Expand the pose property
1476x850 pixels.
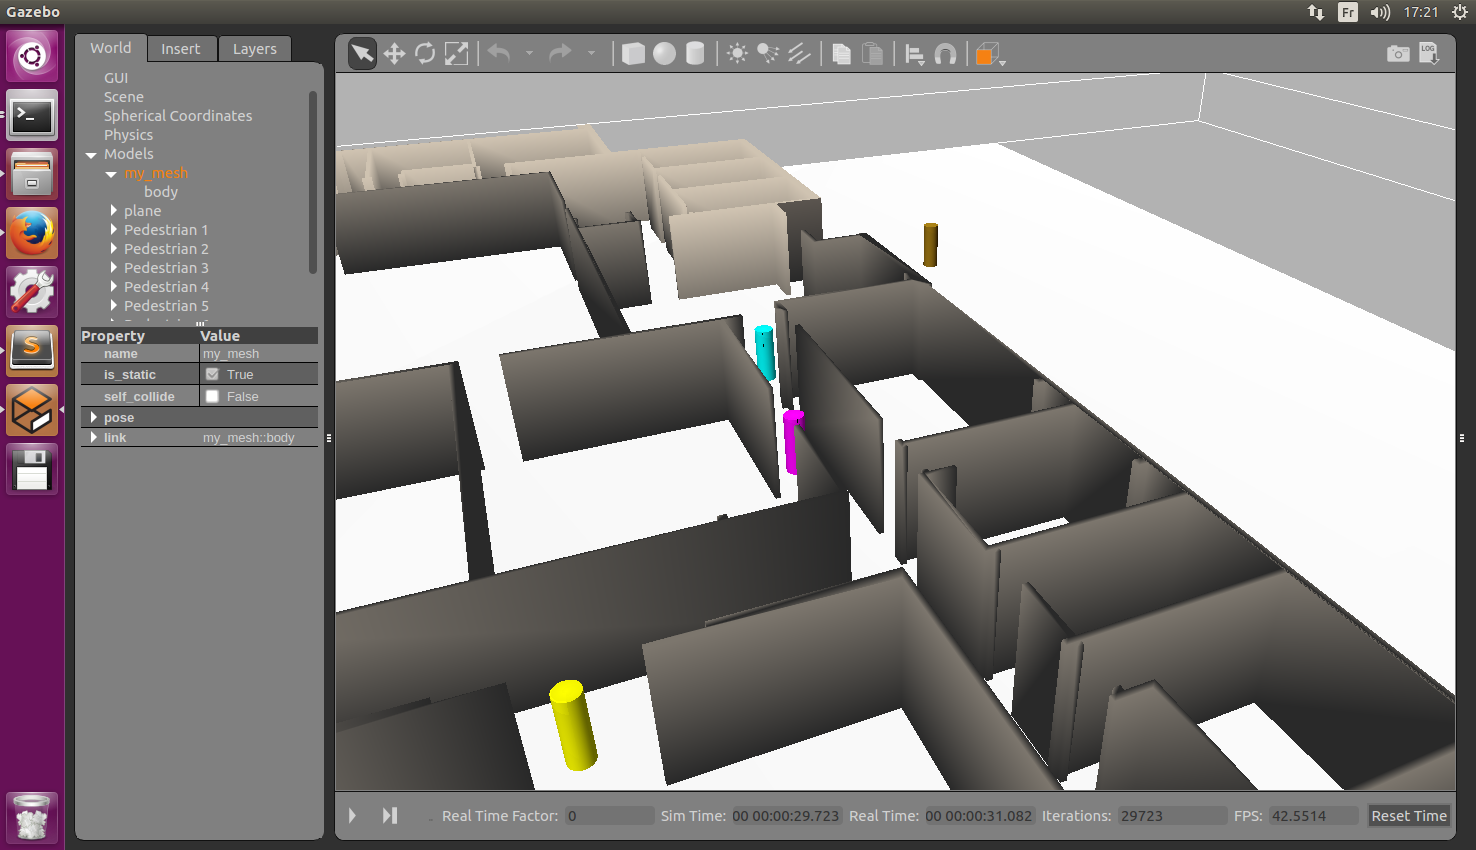[94, 417]
